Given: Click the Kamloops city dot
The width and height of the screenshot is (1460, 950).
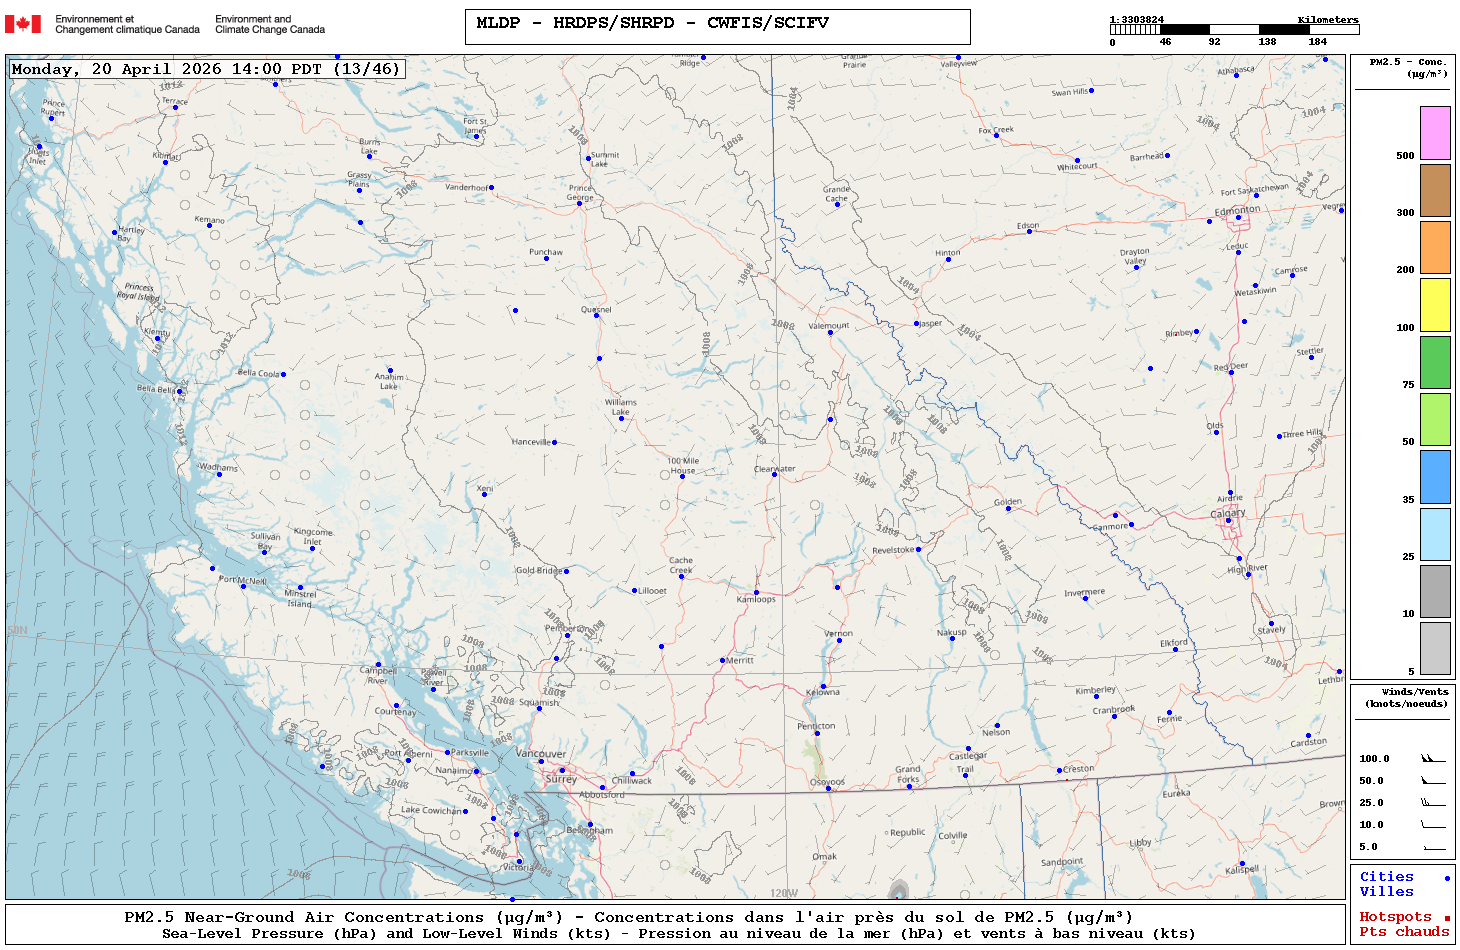Looking at the screenshot, I should coord(756,592).
